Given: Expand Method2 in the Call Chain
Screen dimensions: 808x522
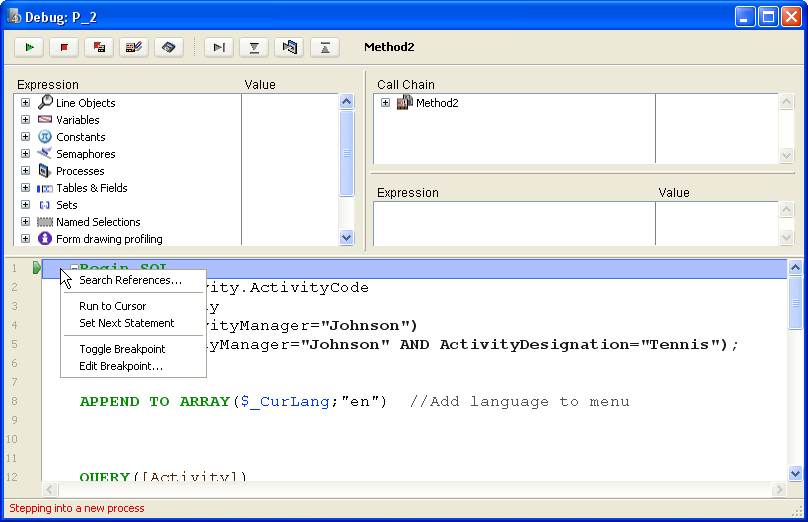Looking at the screenshot, I should point(386,103).
